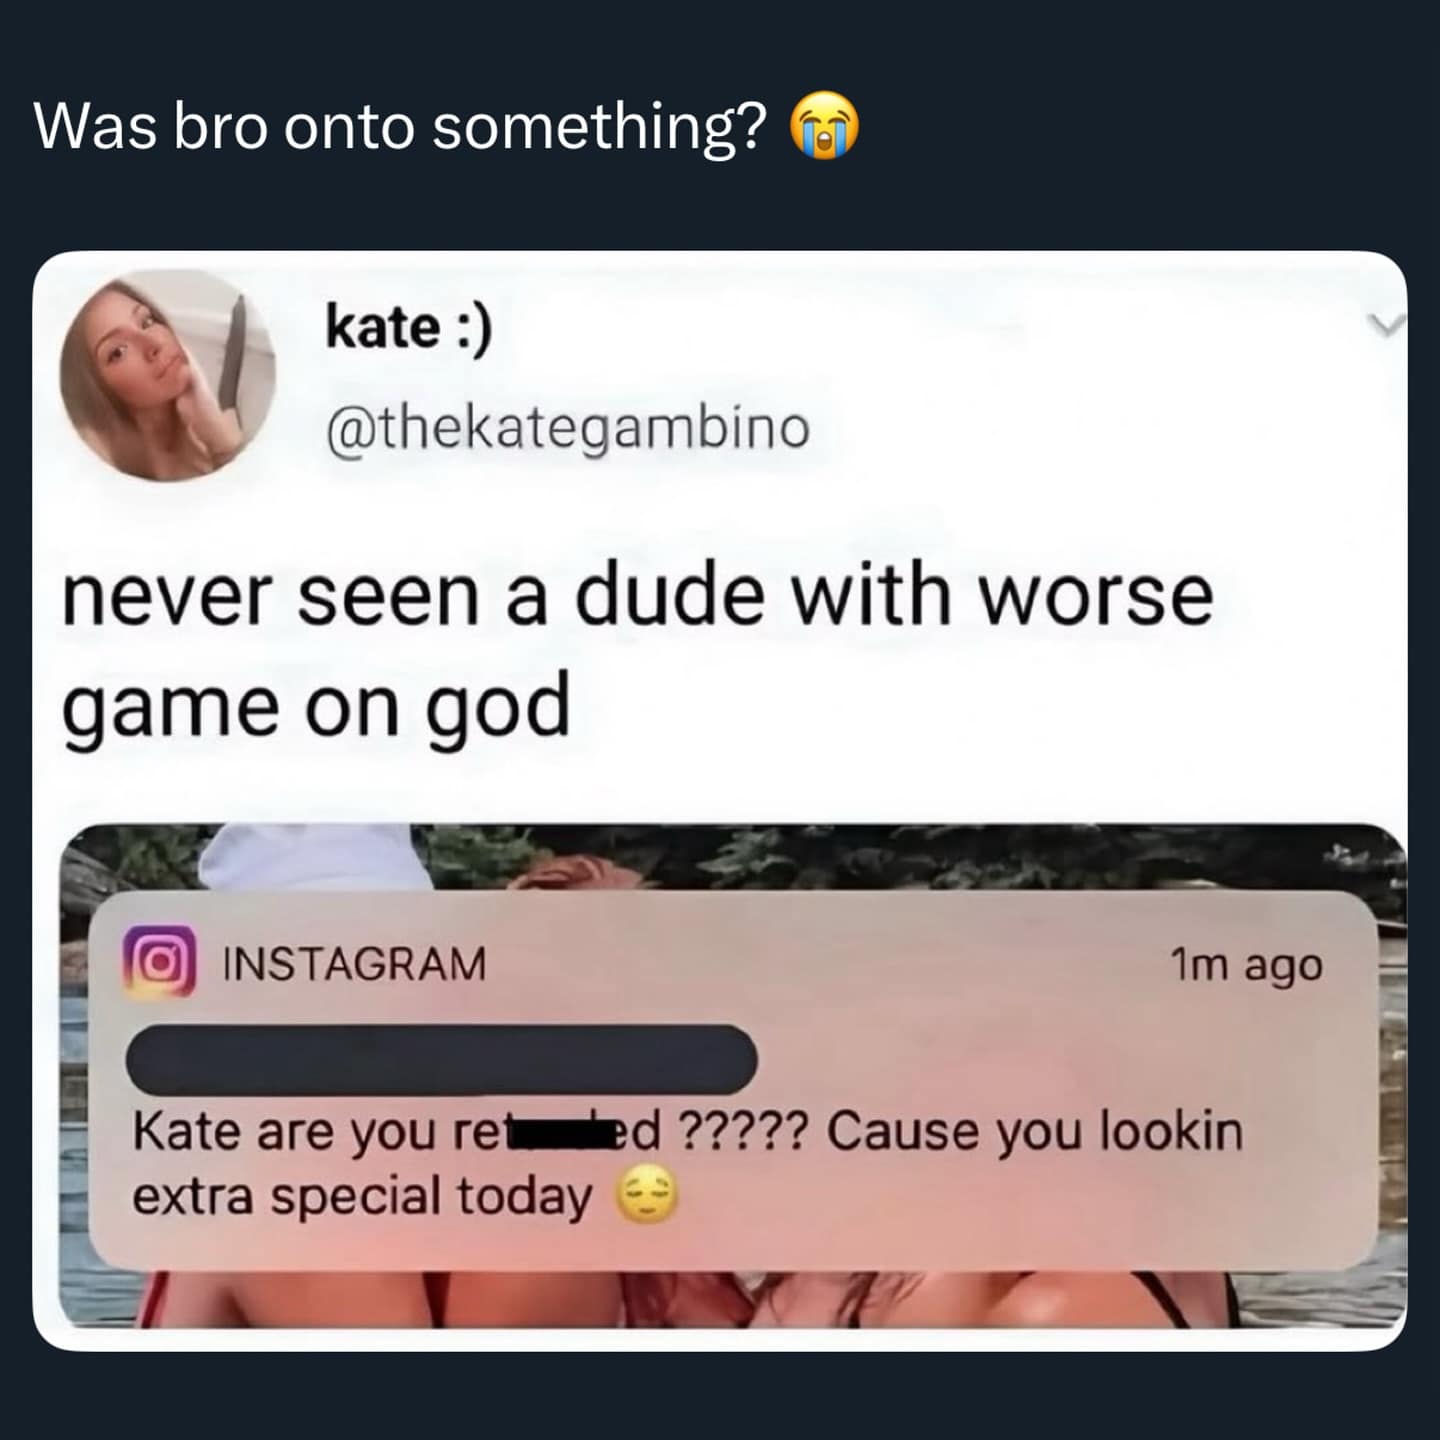
Task: Click the 'extra special today' message line
Action: [406, 1197]
